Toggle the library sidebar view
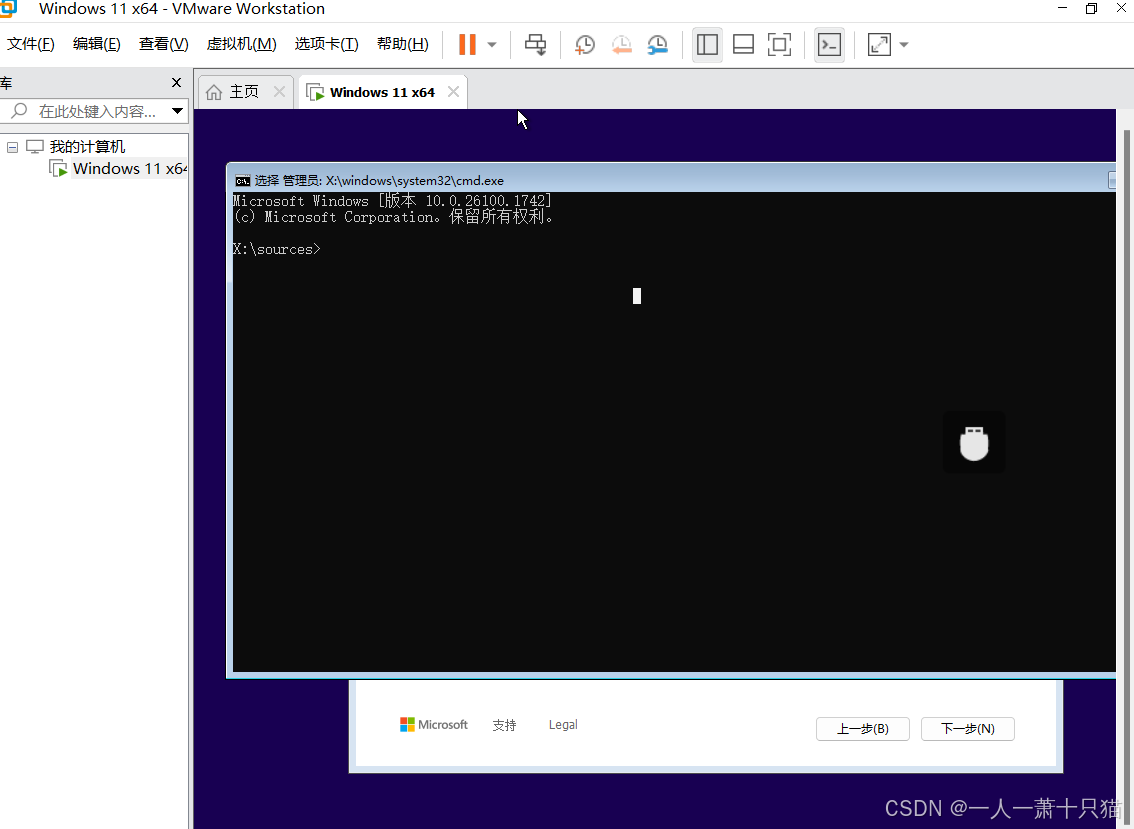1134x829 pixels. (x=707, y=45)
